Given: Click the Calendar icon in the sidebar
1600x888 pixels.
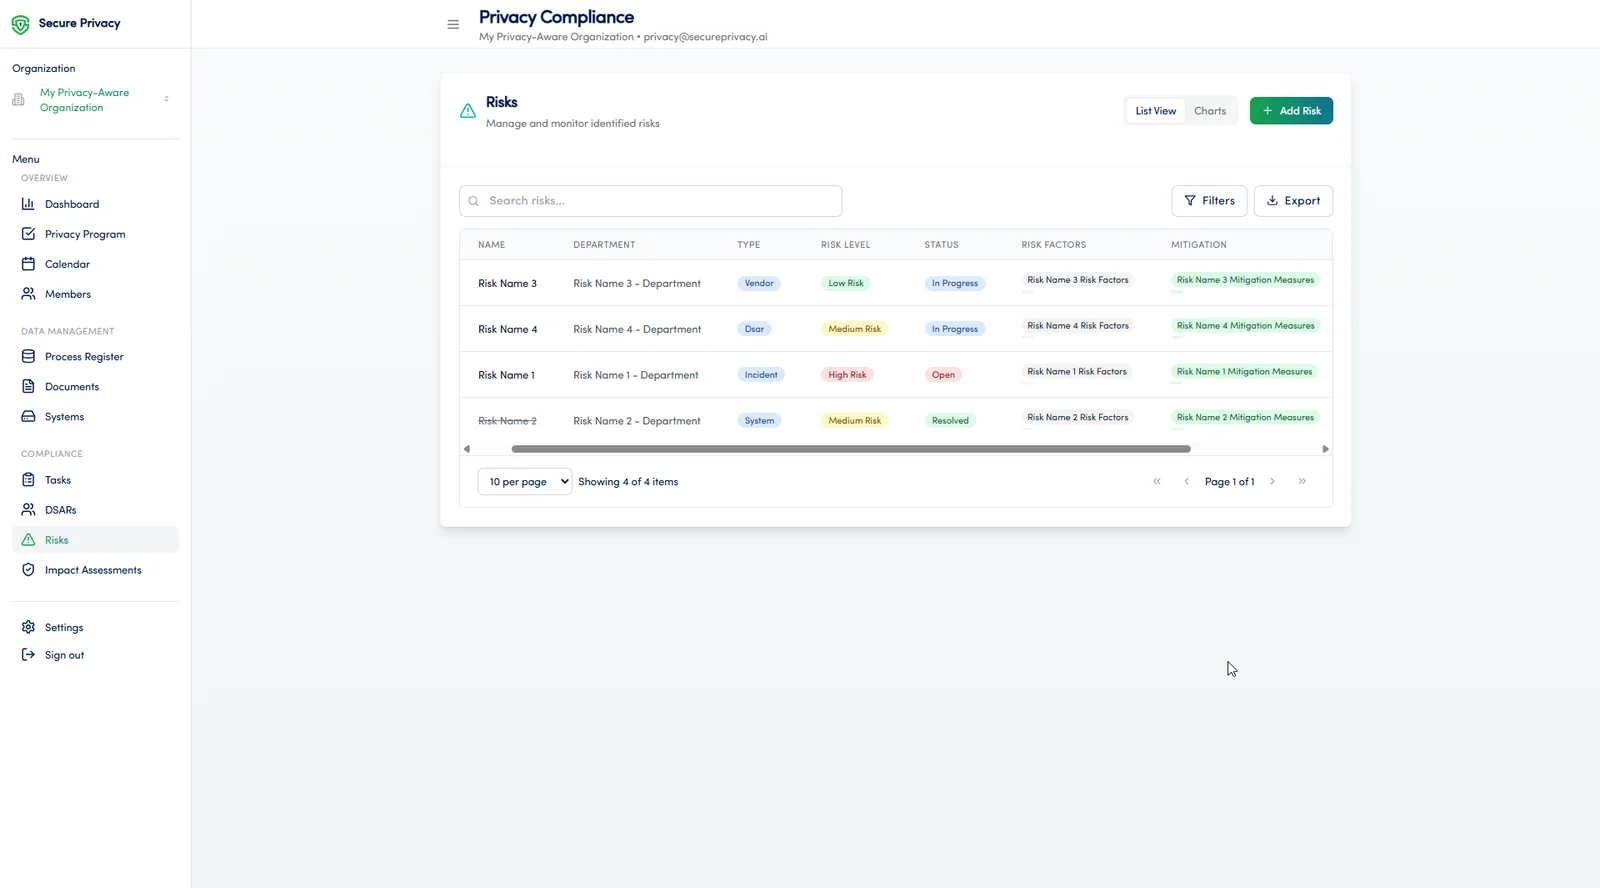Looking at the screenshot, I should click(x=28, y=264).
